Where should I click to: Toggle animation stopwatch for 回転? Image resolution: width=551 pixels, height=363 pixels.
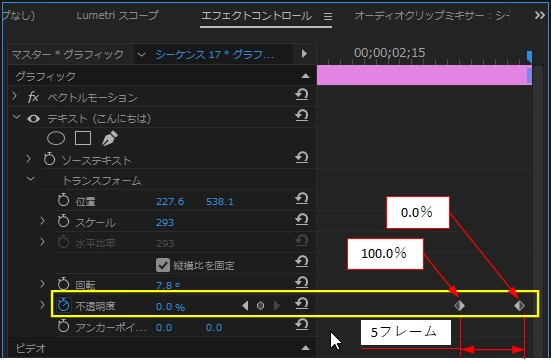click(63, 283)
